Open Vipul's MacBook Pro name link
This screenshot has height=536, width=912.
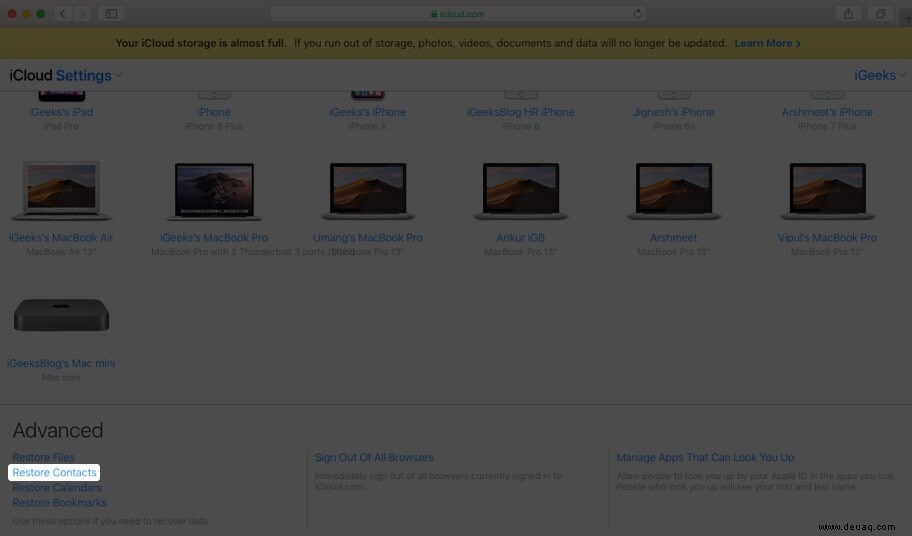coord(827,237)
